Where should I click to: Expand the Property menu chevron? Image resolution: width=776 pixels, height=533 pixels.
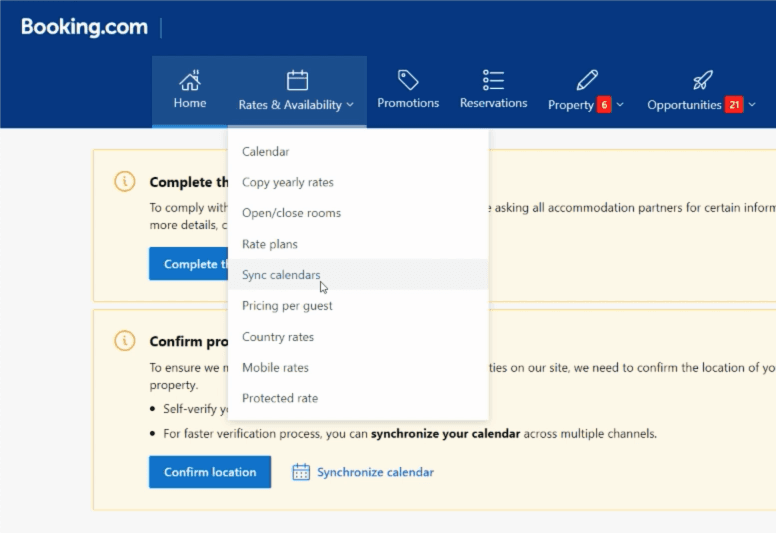coord(620,104)
